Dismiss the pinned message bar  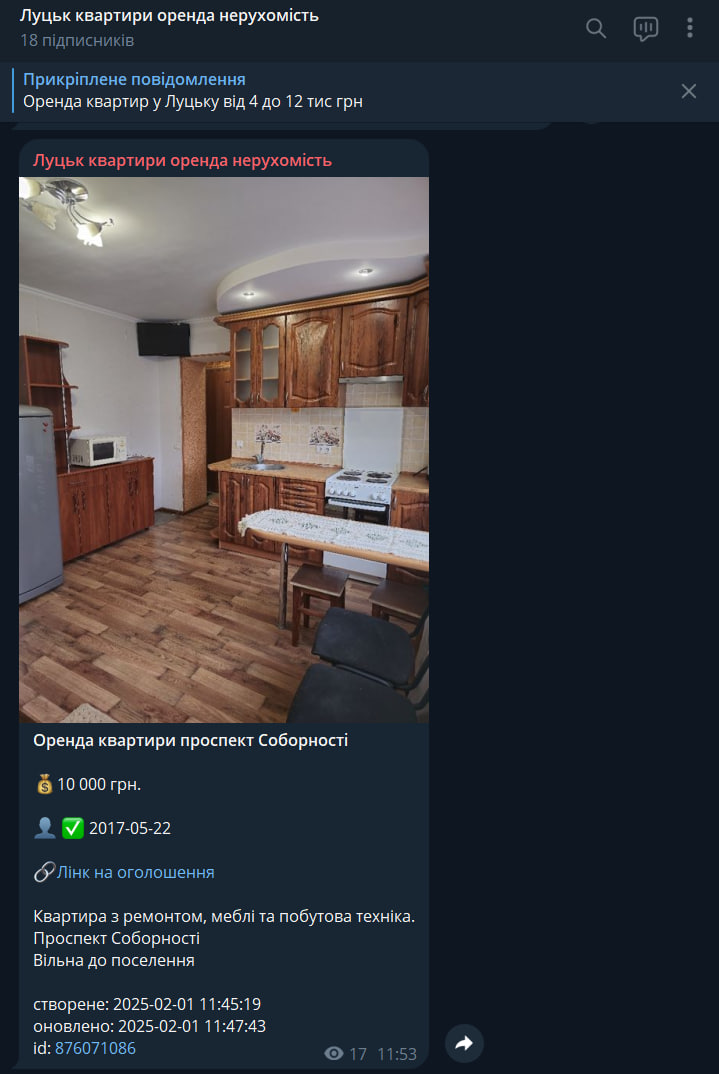(x=688, y=91)
